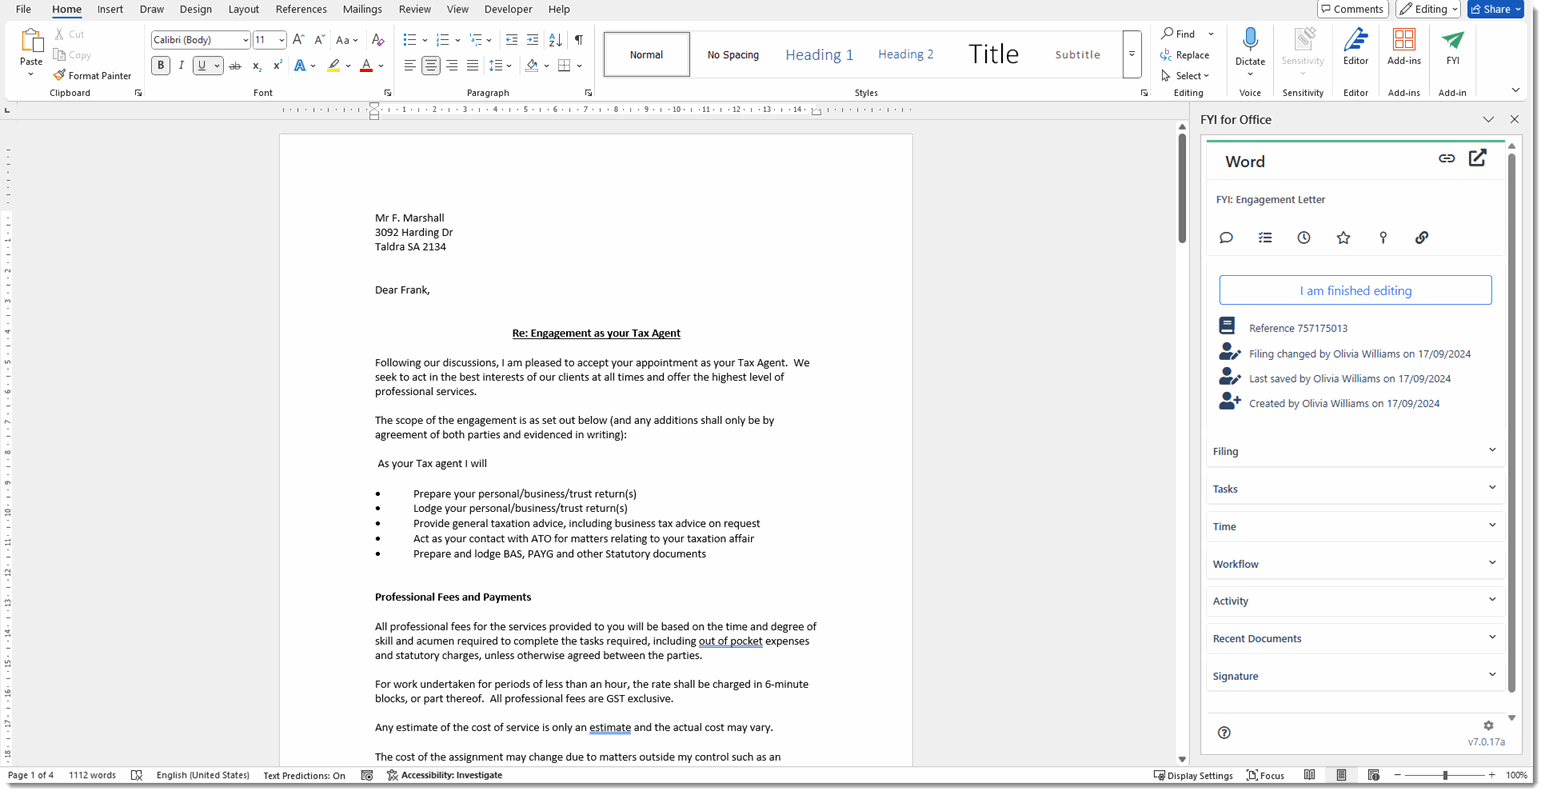This screenshot has height=795, width=1545.
Task: Click the FYI panel settings gear
Action: [1488, 726]
